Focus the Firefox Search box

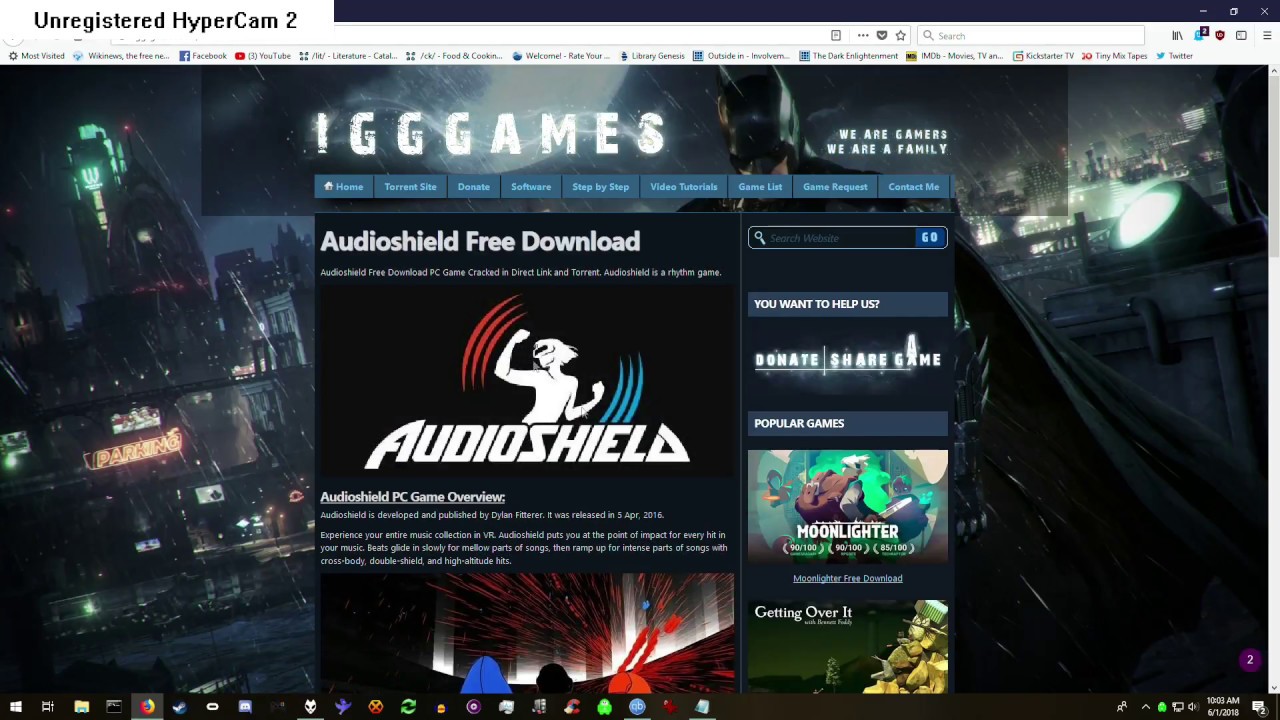click(x=1031, y=35)
